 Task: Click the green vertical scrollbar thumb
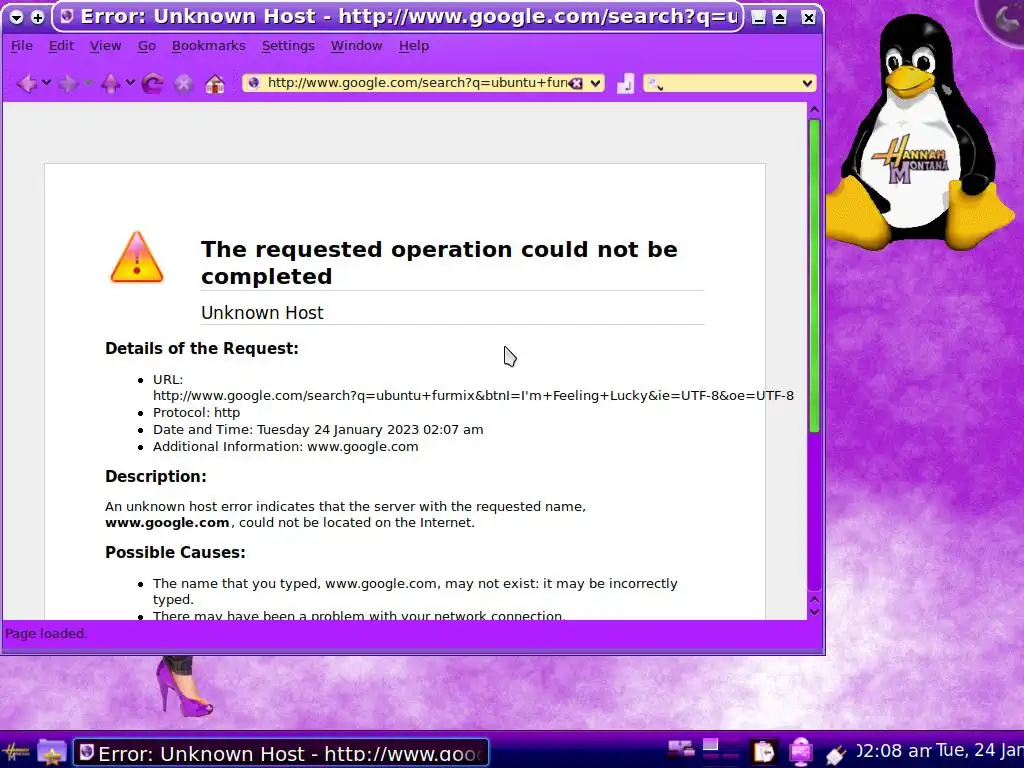(x=814, y=276)
